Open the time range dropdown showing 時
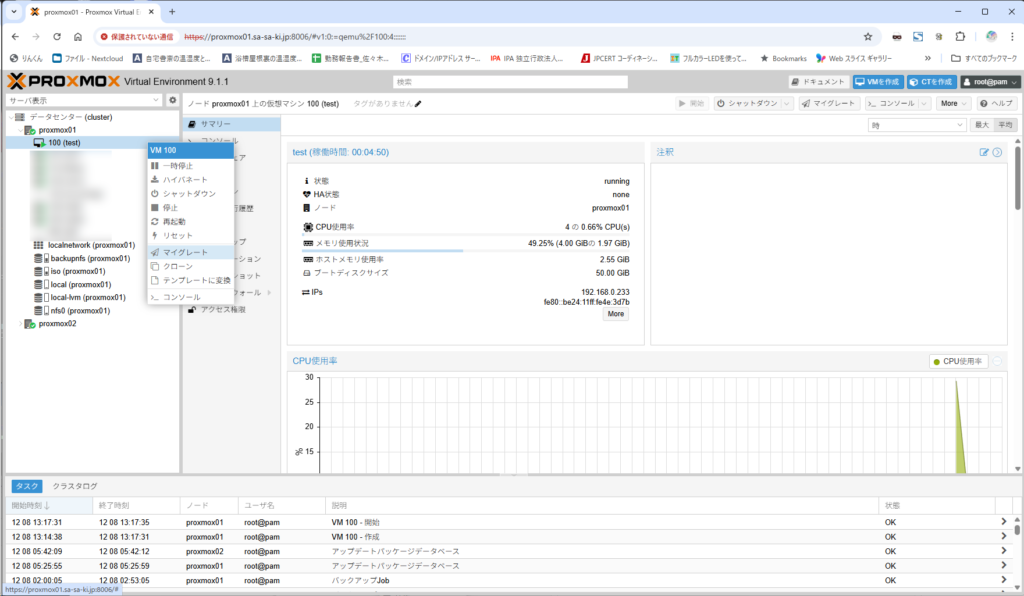This screenshot has height=596, width=1024. (916, 125)
